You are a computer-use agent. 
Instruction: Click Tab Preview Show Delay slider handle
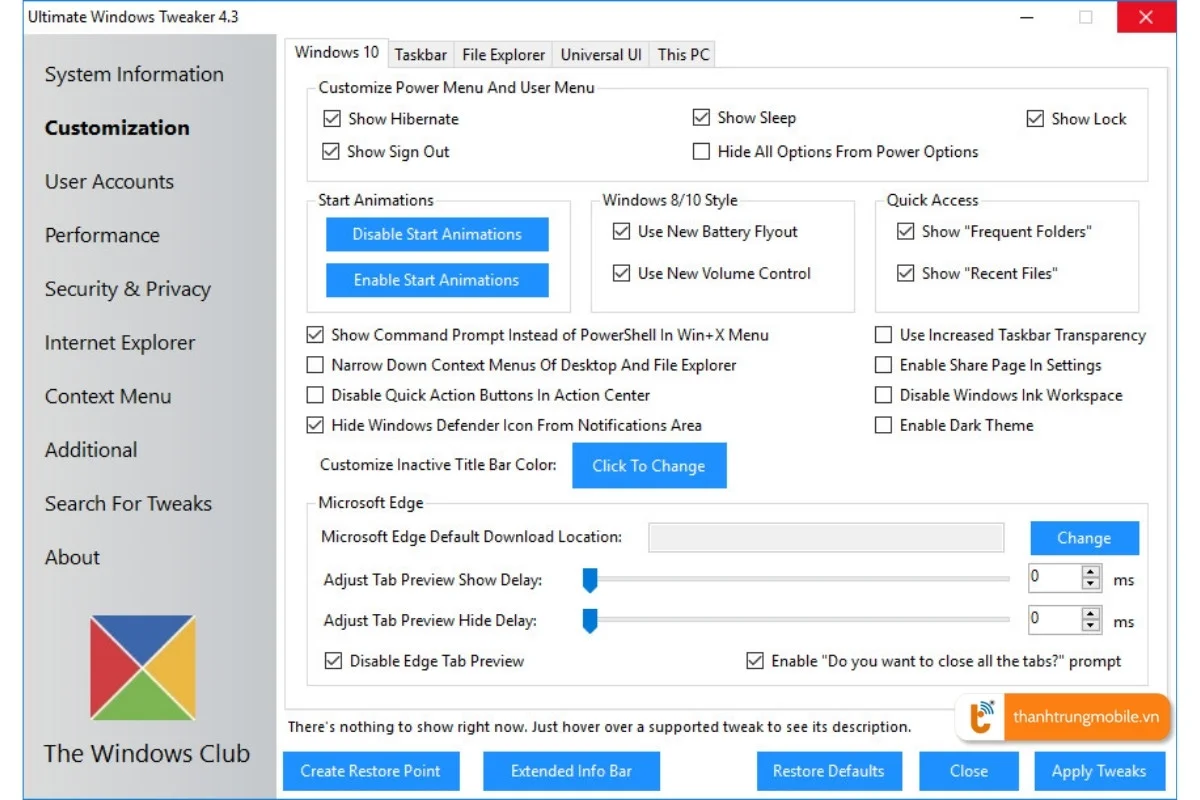point(590,580)
